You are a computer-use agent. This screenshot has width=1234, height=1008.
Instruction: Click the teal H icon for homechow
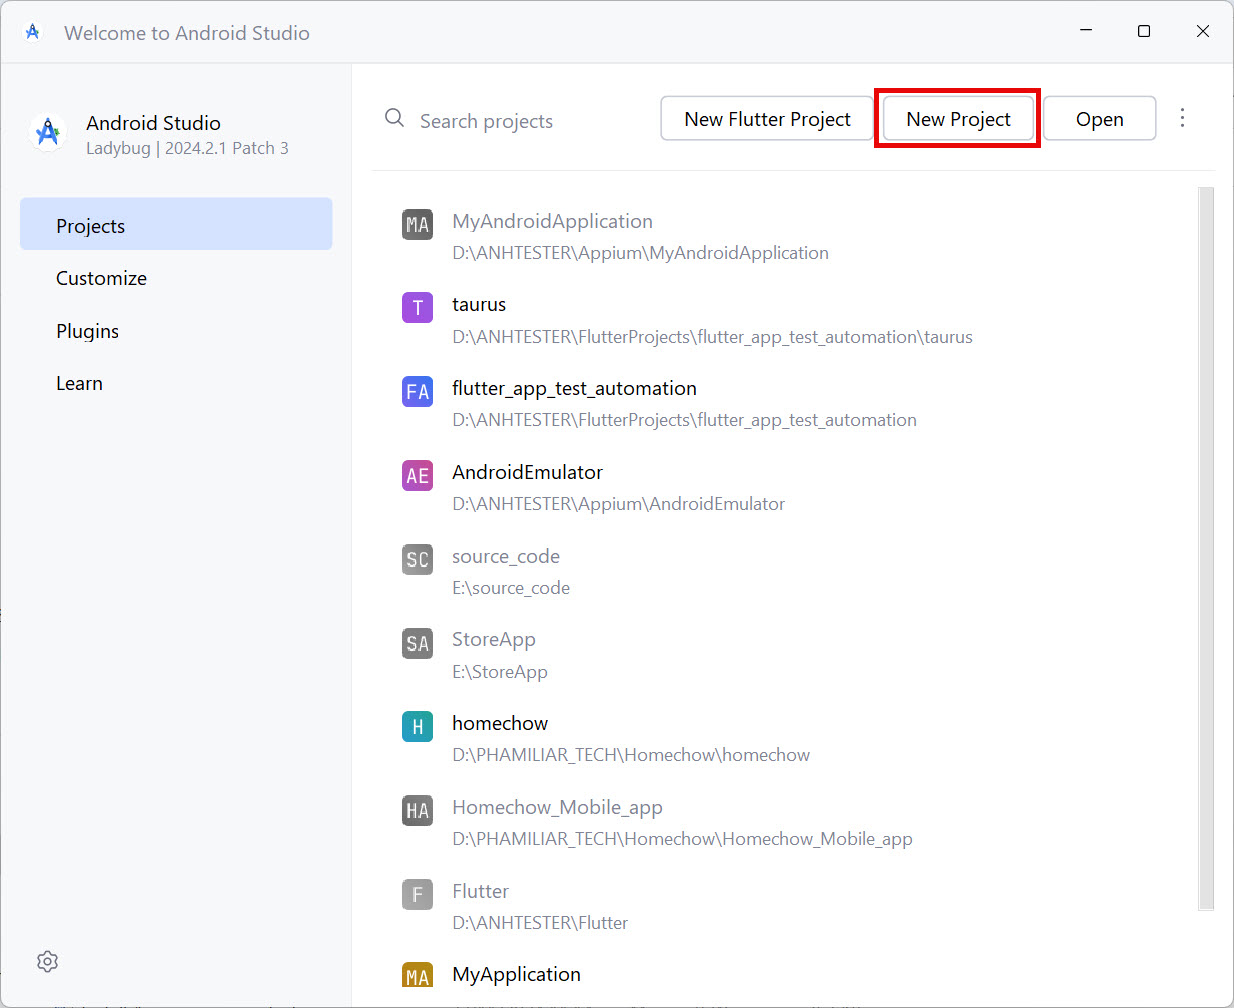tap(417, 726)
